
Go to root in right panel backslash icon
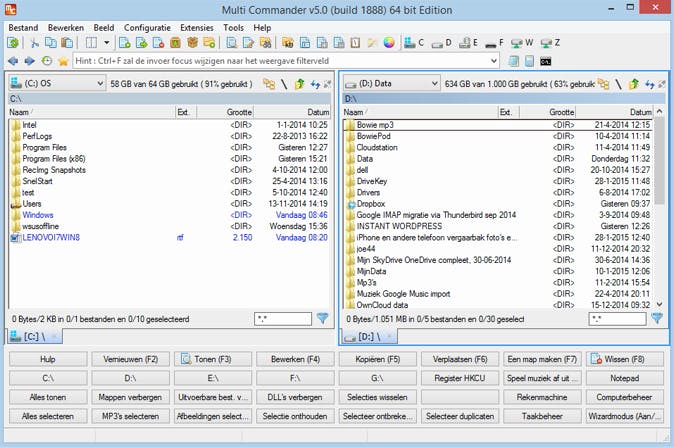tap(618, 84)
